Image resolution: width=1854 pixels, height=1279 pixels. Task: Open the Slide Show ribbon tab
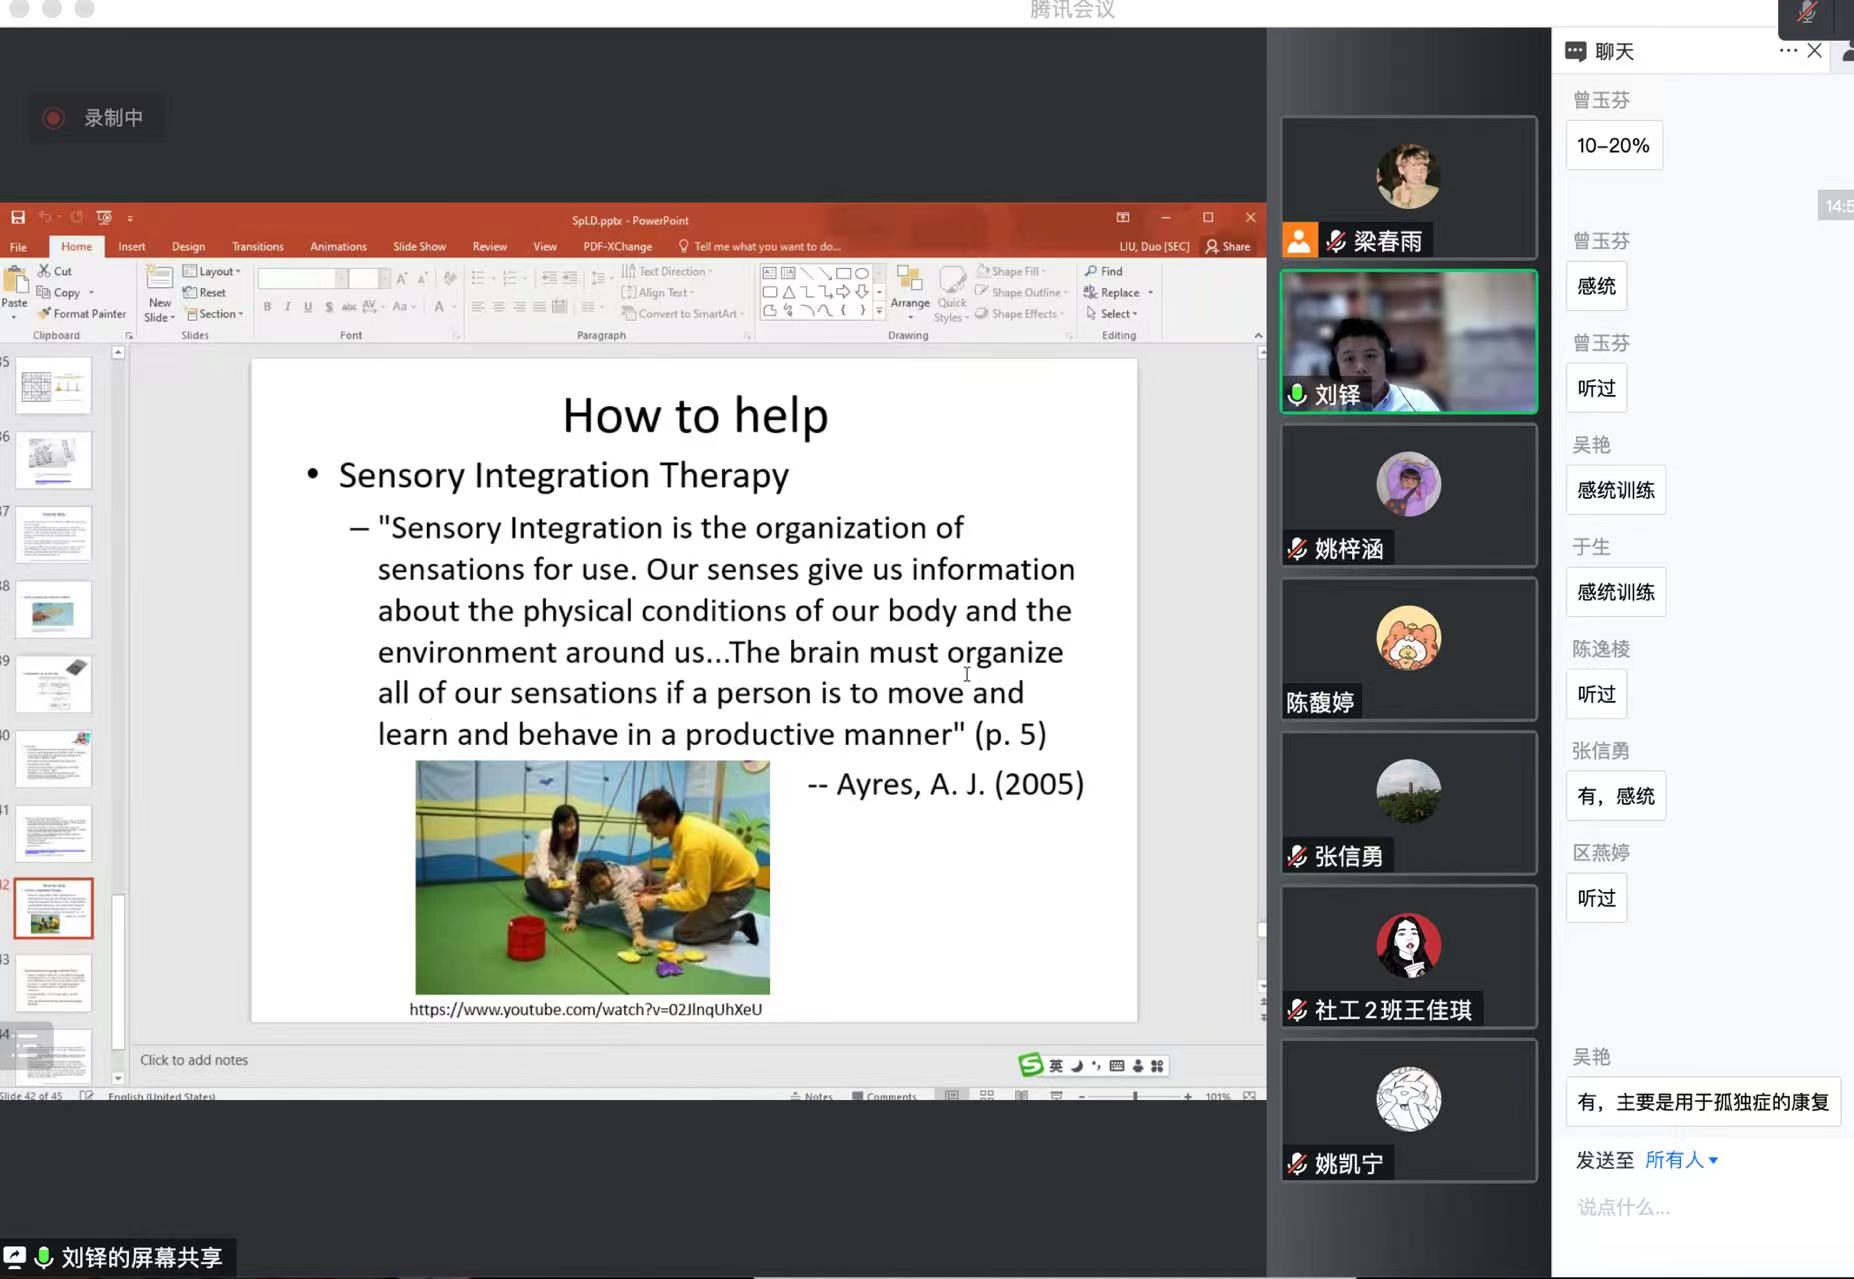click(x=419, y=247)
